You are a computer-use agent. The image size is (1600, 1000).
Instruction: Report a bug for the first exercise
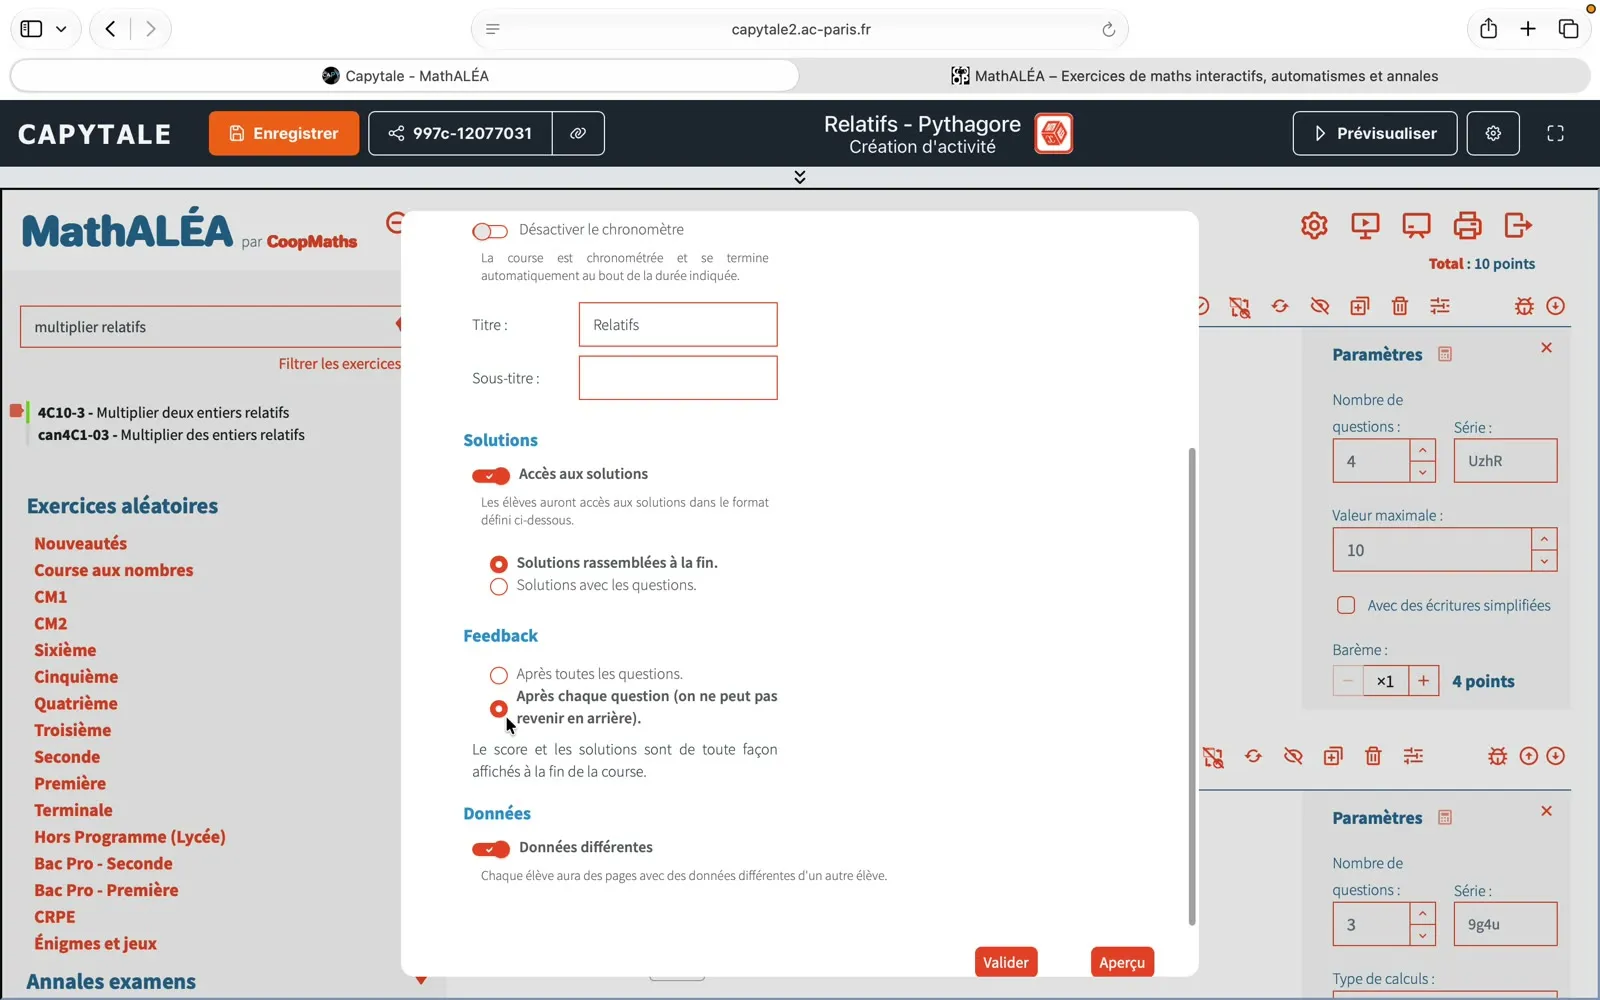[1523, 306]
